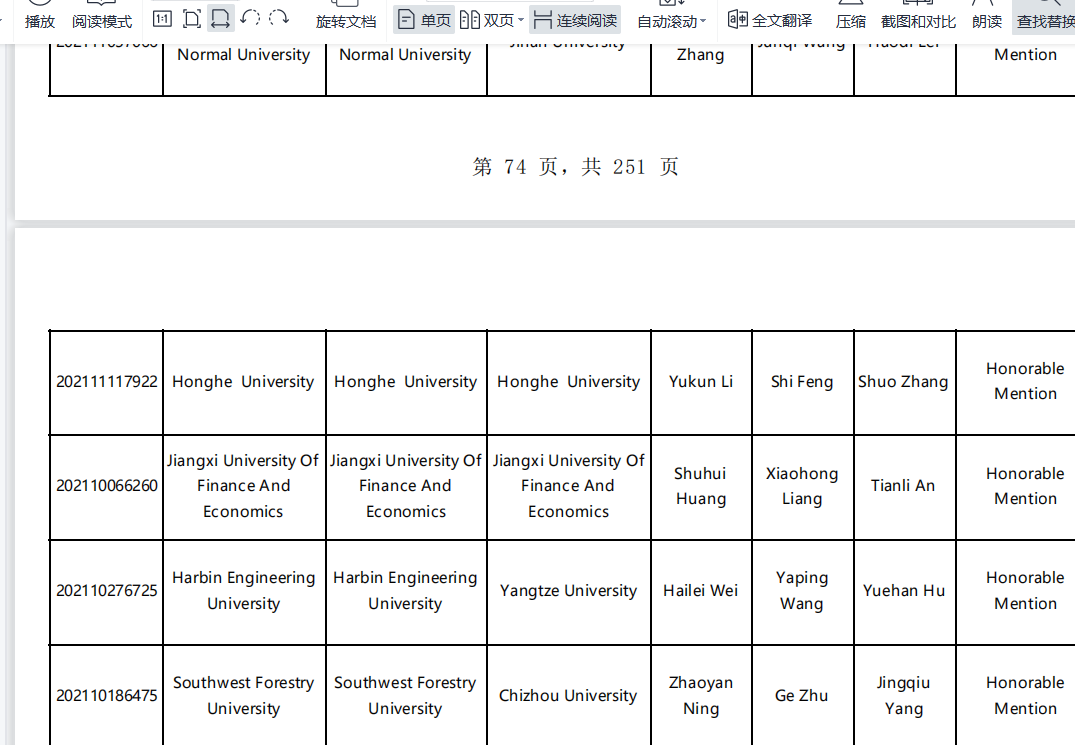1075x745 pixels.
Task: Click the name Ge Zhu
Action: click(801, 696)
